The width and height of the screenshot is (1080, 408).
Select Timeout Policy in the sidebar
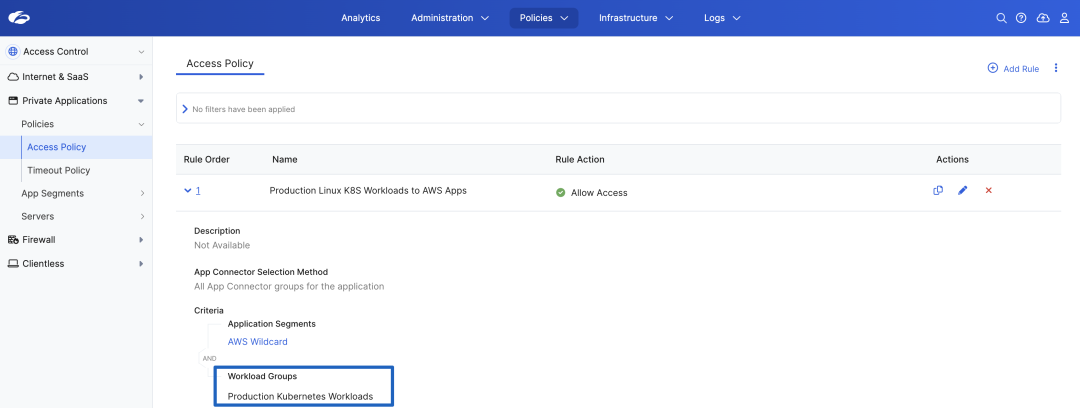coord(58,171)
